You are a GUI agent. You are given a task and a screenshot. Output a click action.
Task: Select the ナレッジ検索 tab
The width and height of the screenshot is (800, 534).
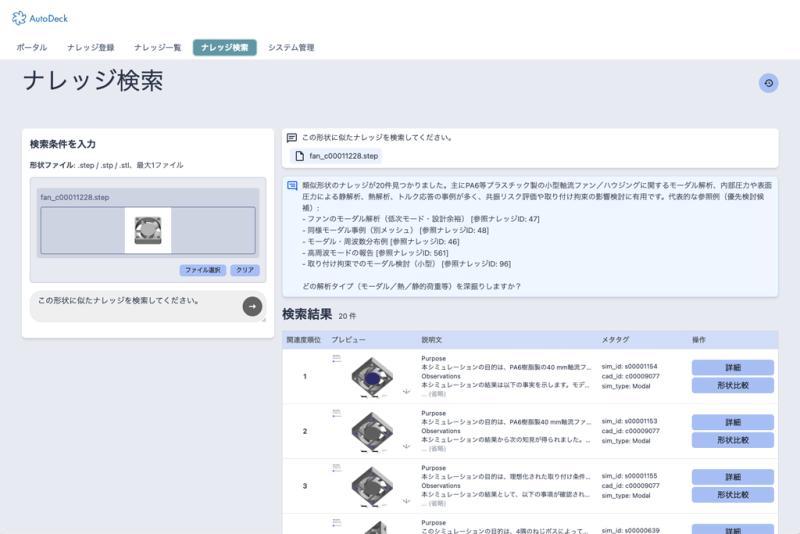coord(224,47)
